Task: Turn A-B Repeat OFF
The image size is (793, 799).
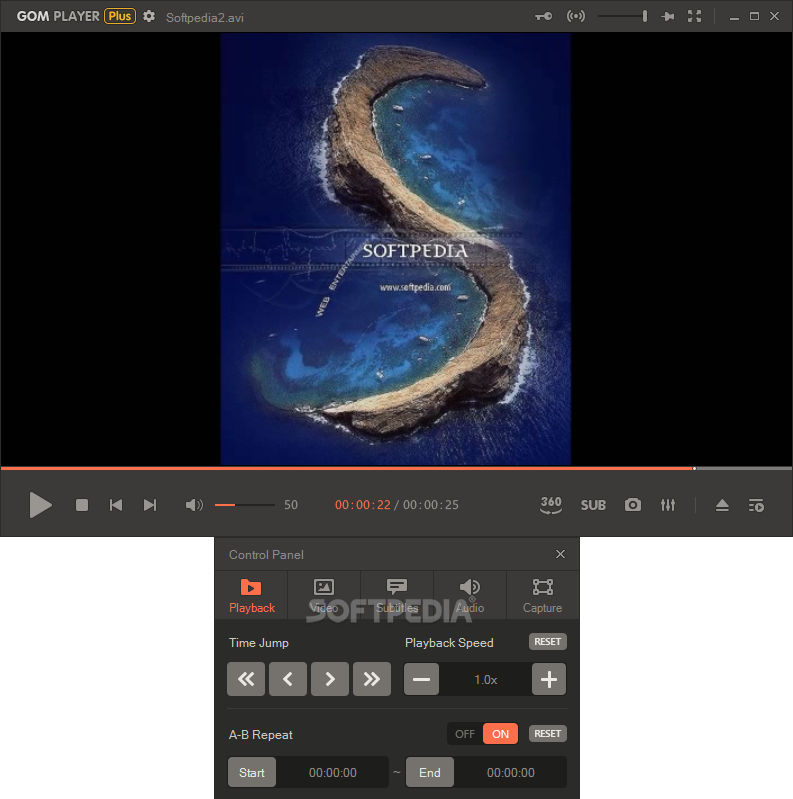Action: coord(465,734)
